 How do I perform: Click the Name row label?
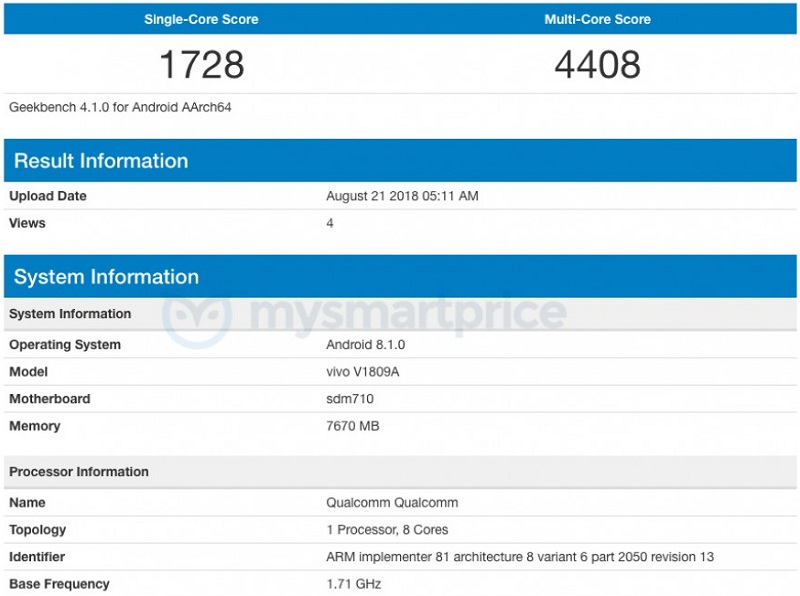coord(27,503)
